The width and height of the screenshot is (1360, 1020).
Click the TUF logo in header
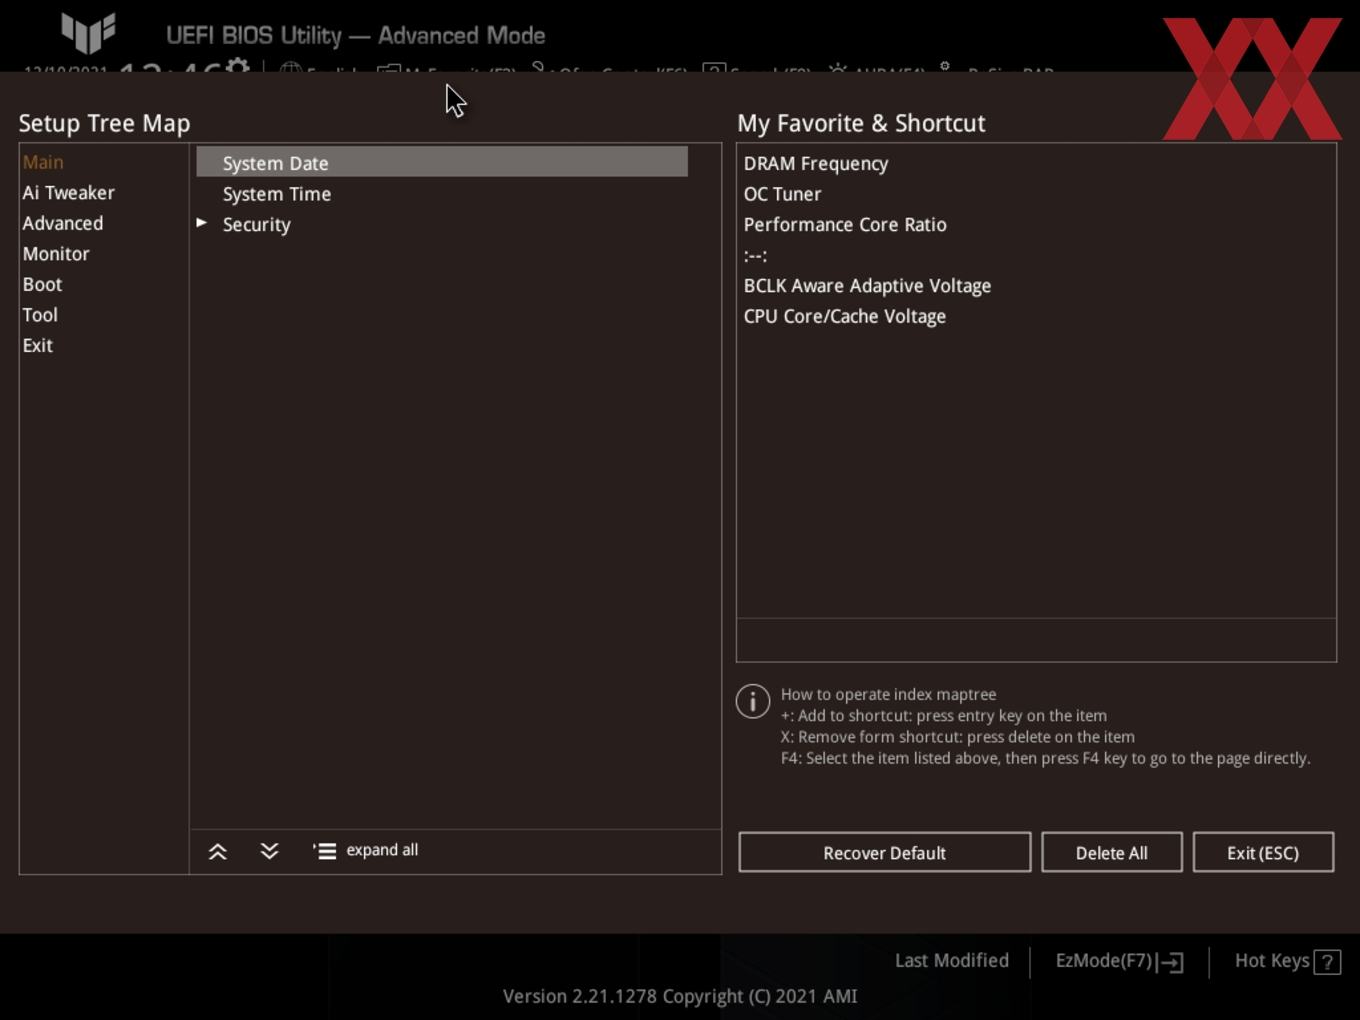[x=88, y=33]
